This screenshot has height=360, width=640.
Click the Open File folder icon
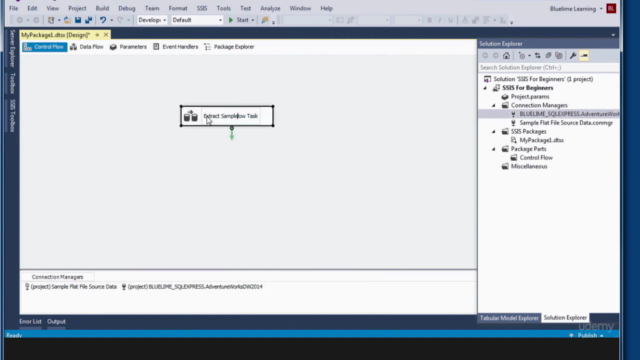coord(67,20)
